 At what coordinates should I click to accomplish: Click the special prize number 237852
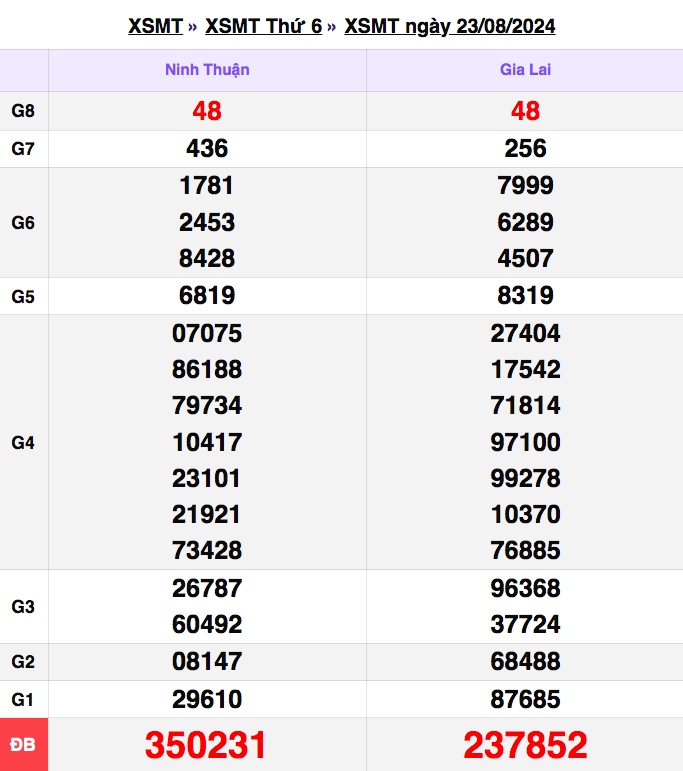point(525,745)
